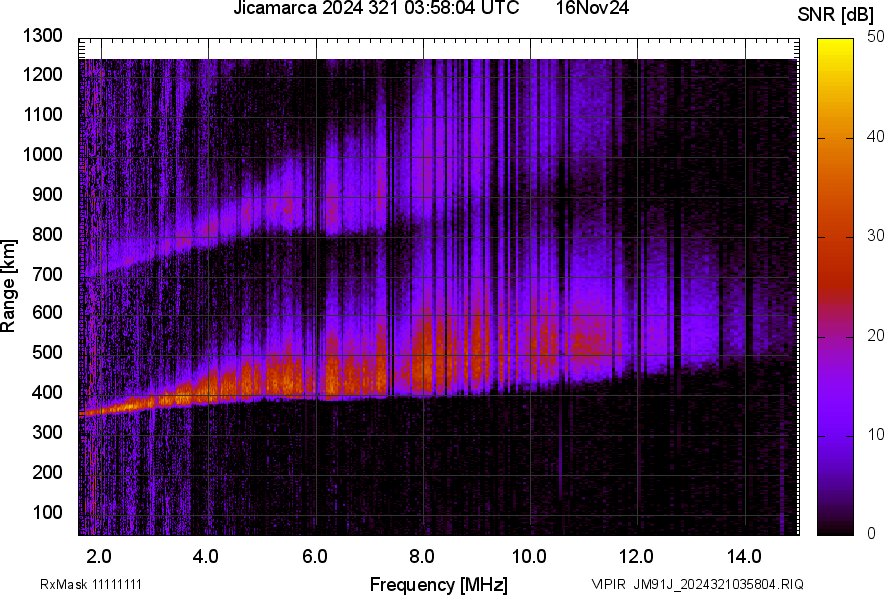Click the SNR [dB] colorbar title
This screenshot has width=884, height=595.
836,15
